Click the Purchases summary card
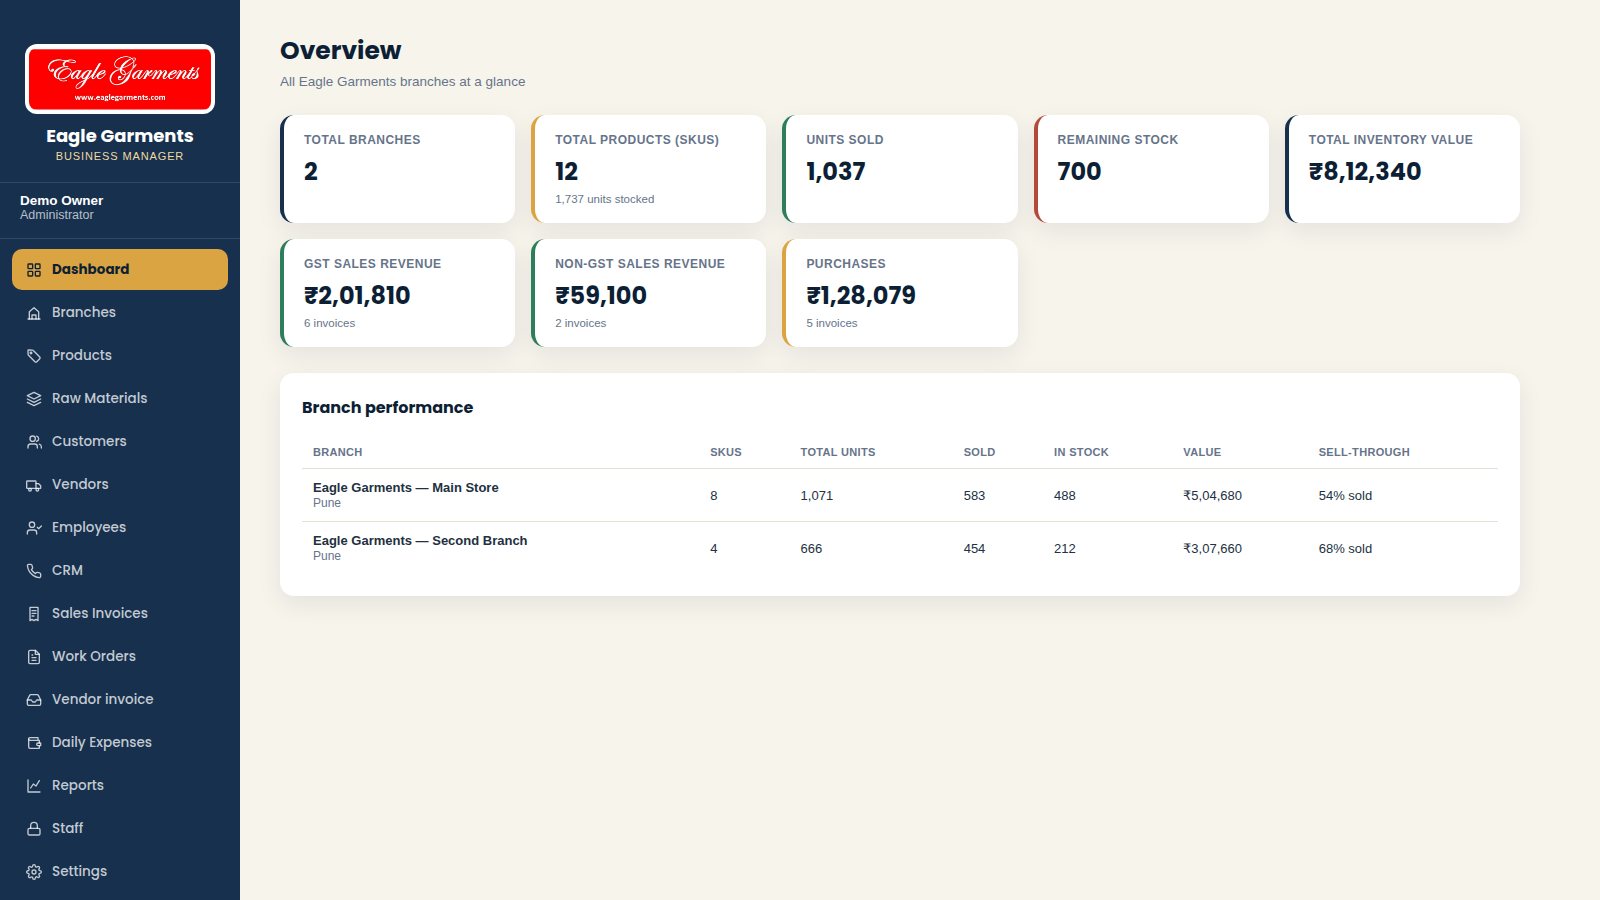 click(900, 293)
